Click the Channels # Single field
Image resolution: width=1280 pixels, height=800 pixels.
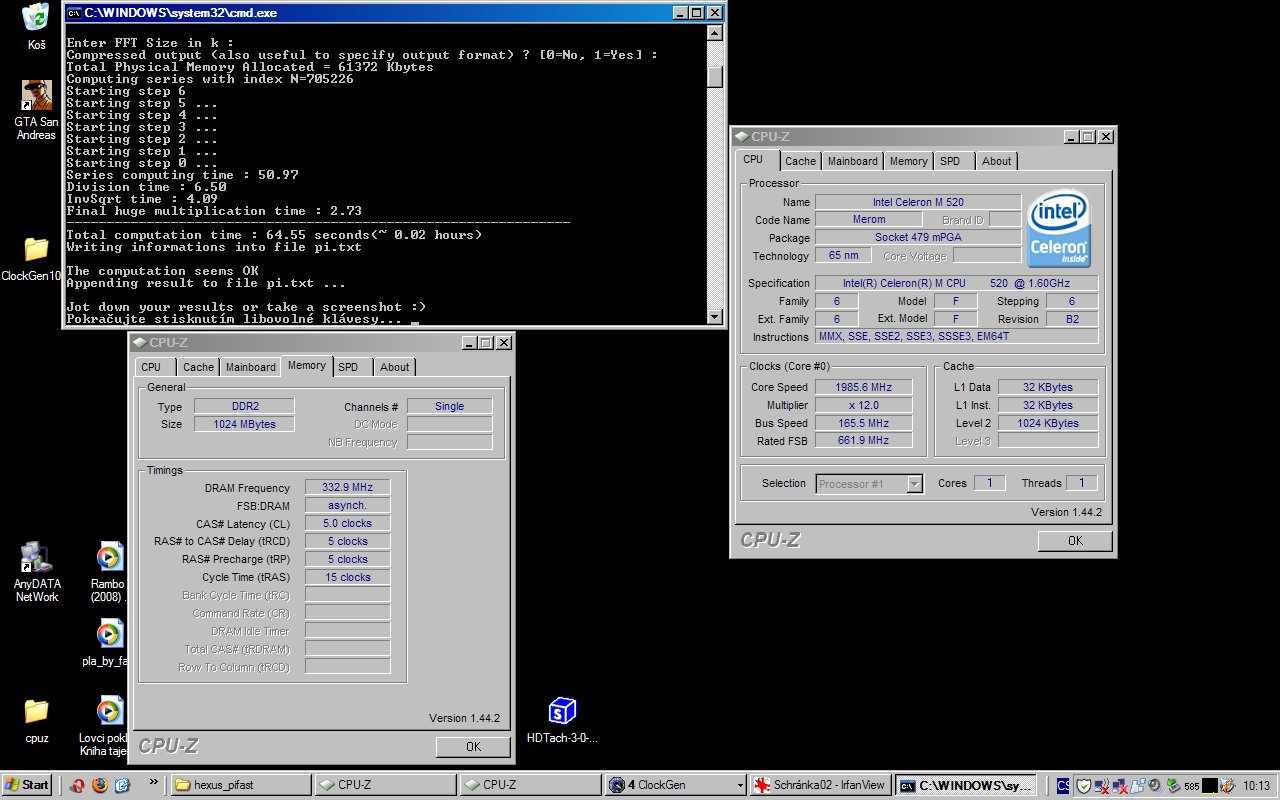click(450, 406)
